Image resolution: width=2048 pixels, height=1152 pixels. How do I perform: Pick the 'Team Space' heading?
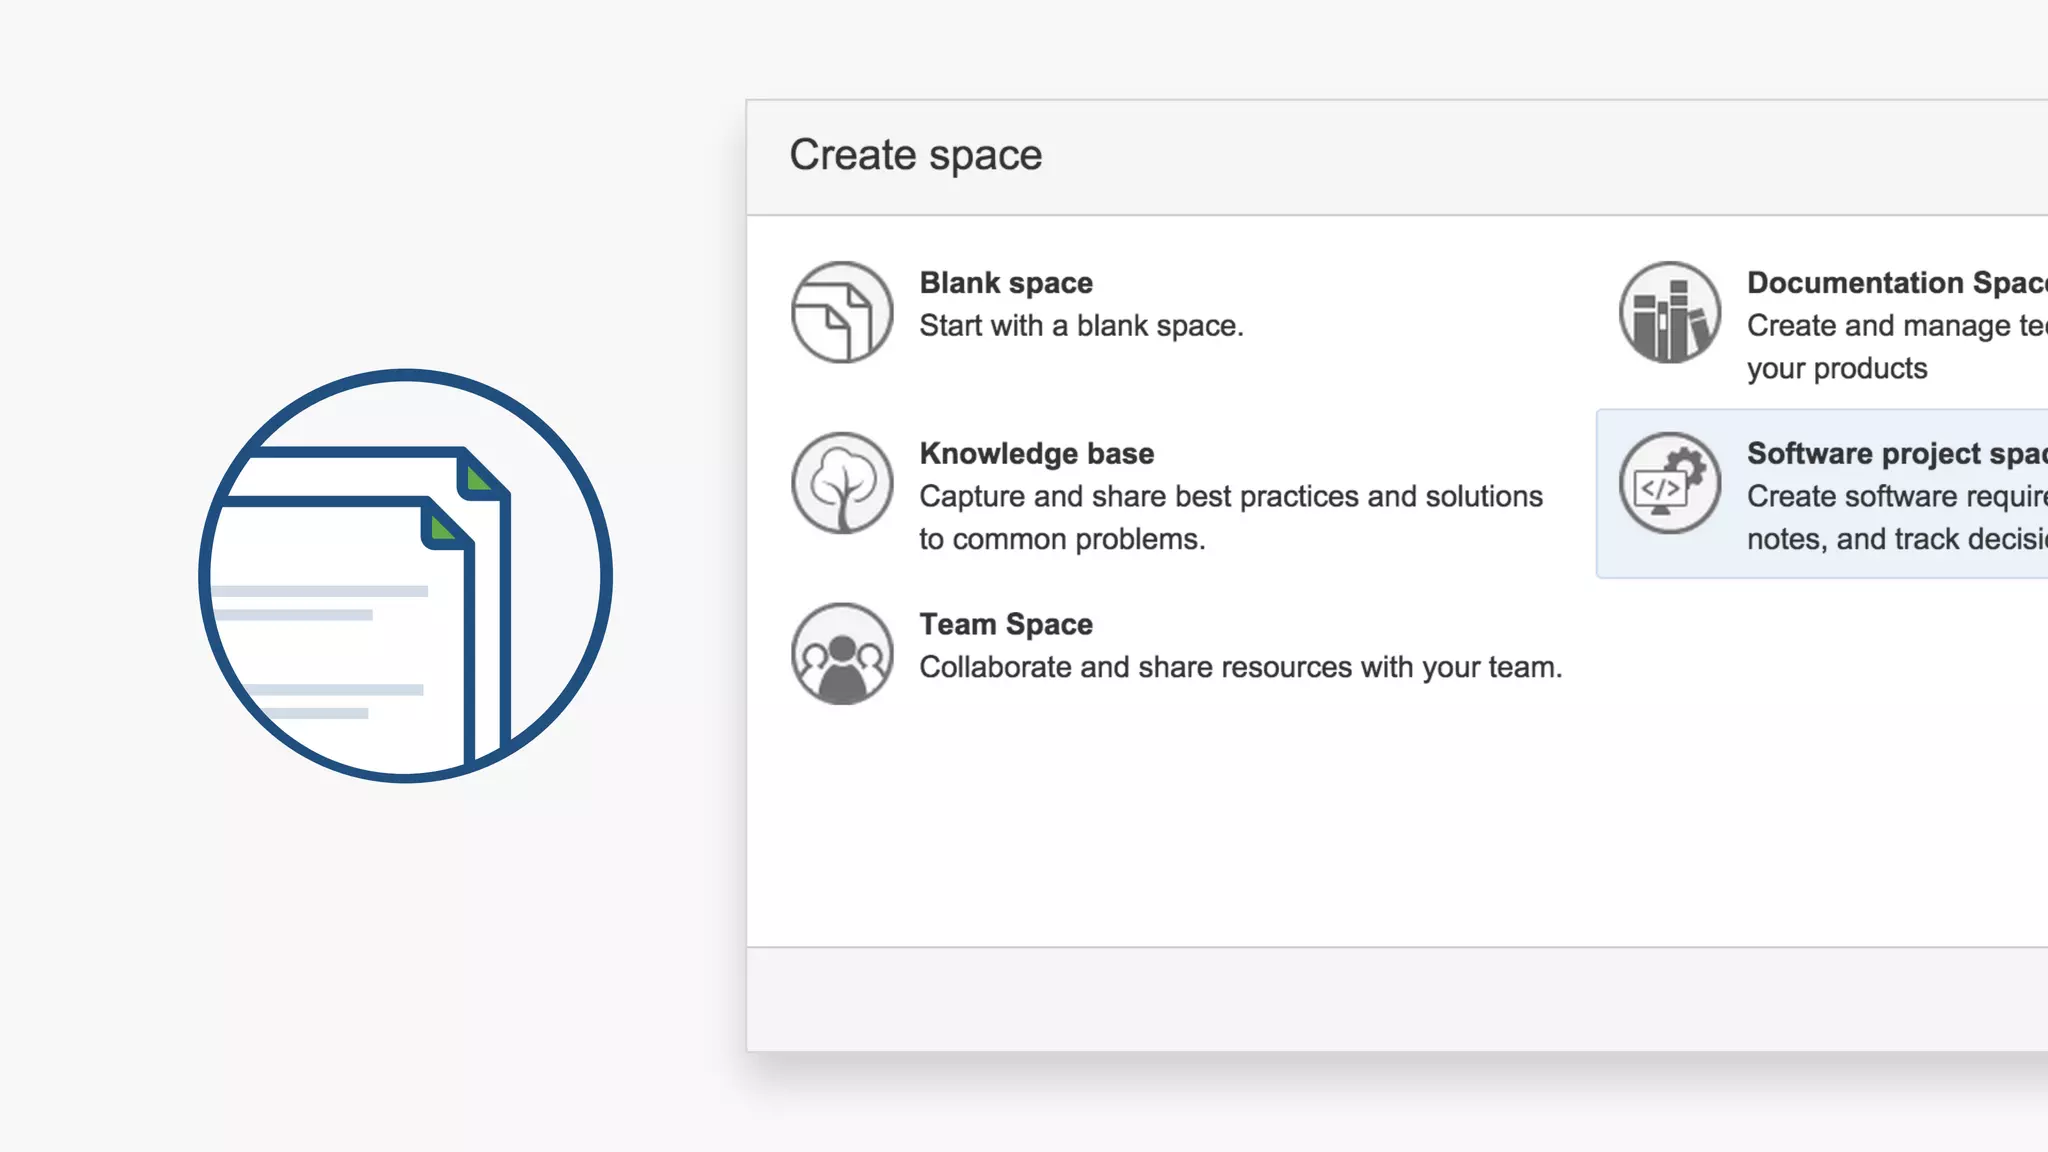[1005, 625]
